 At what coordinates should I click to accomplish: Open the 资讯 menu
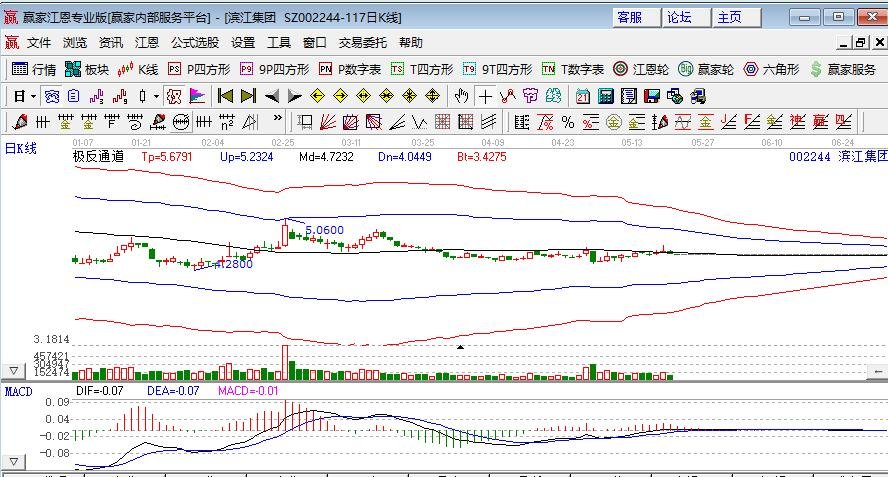(x=110, y=42)
